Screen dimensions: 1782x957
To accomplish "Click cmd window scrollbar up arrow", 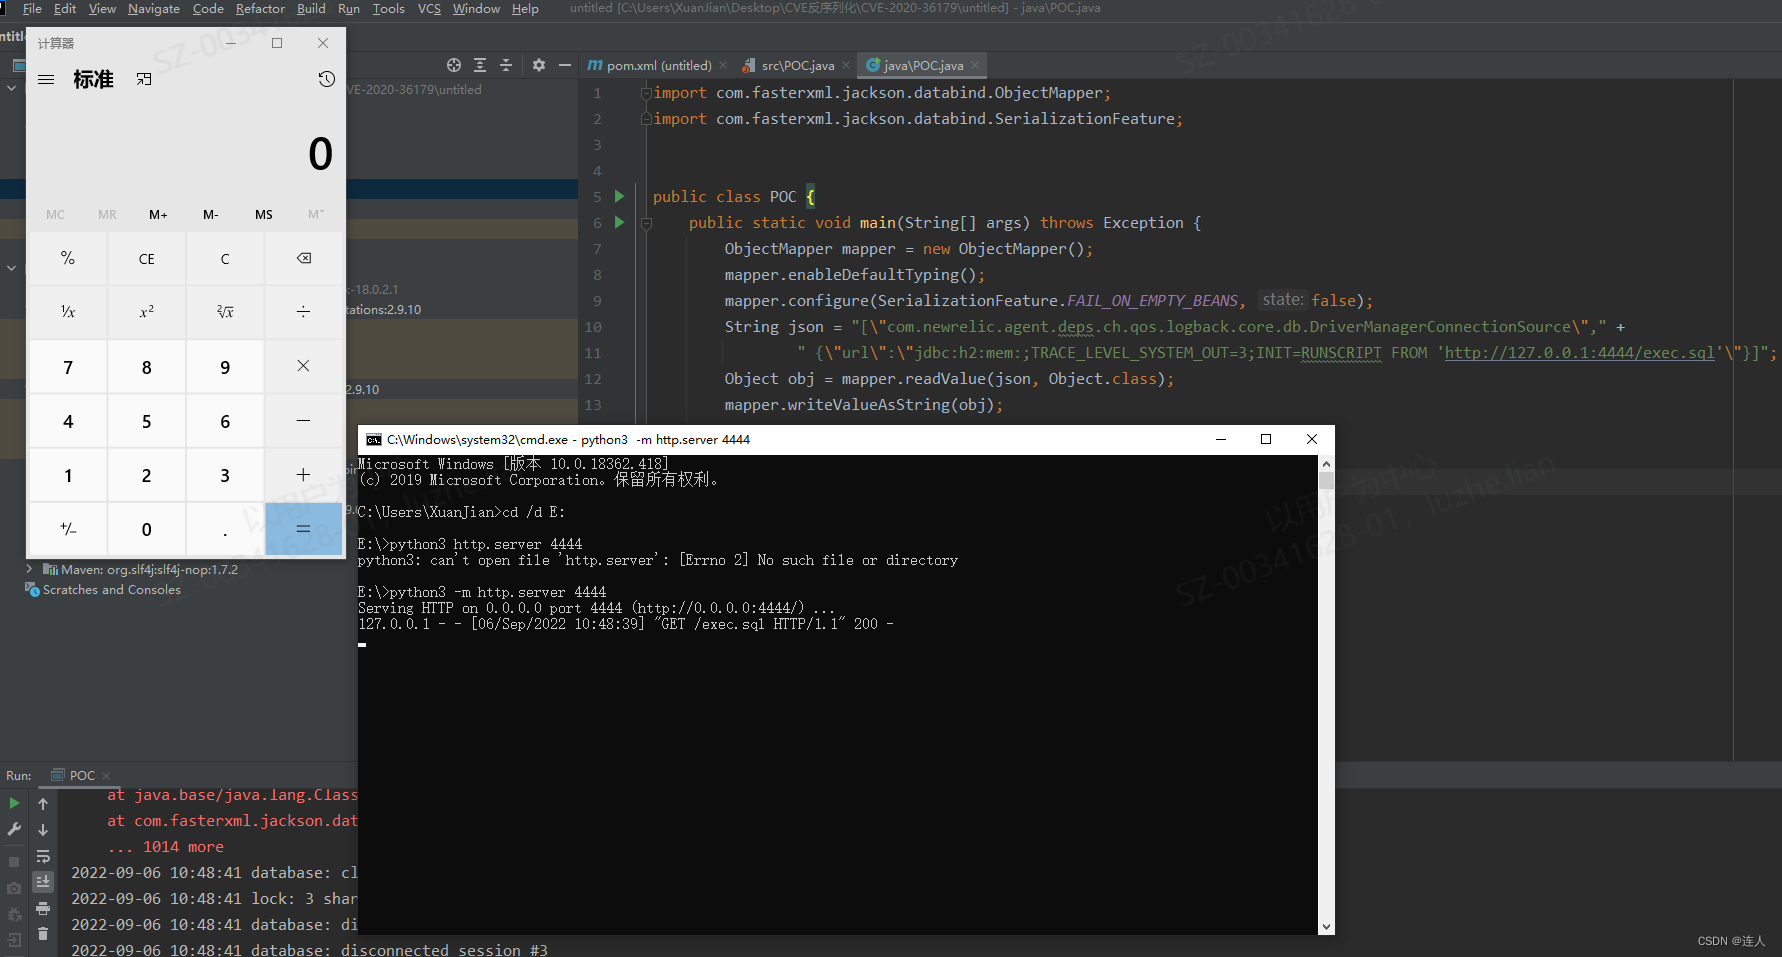I will click(1326, 464).
